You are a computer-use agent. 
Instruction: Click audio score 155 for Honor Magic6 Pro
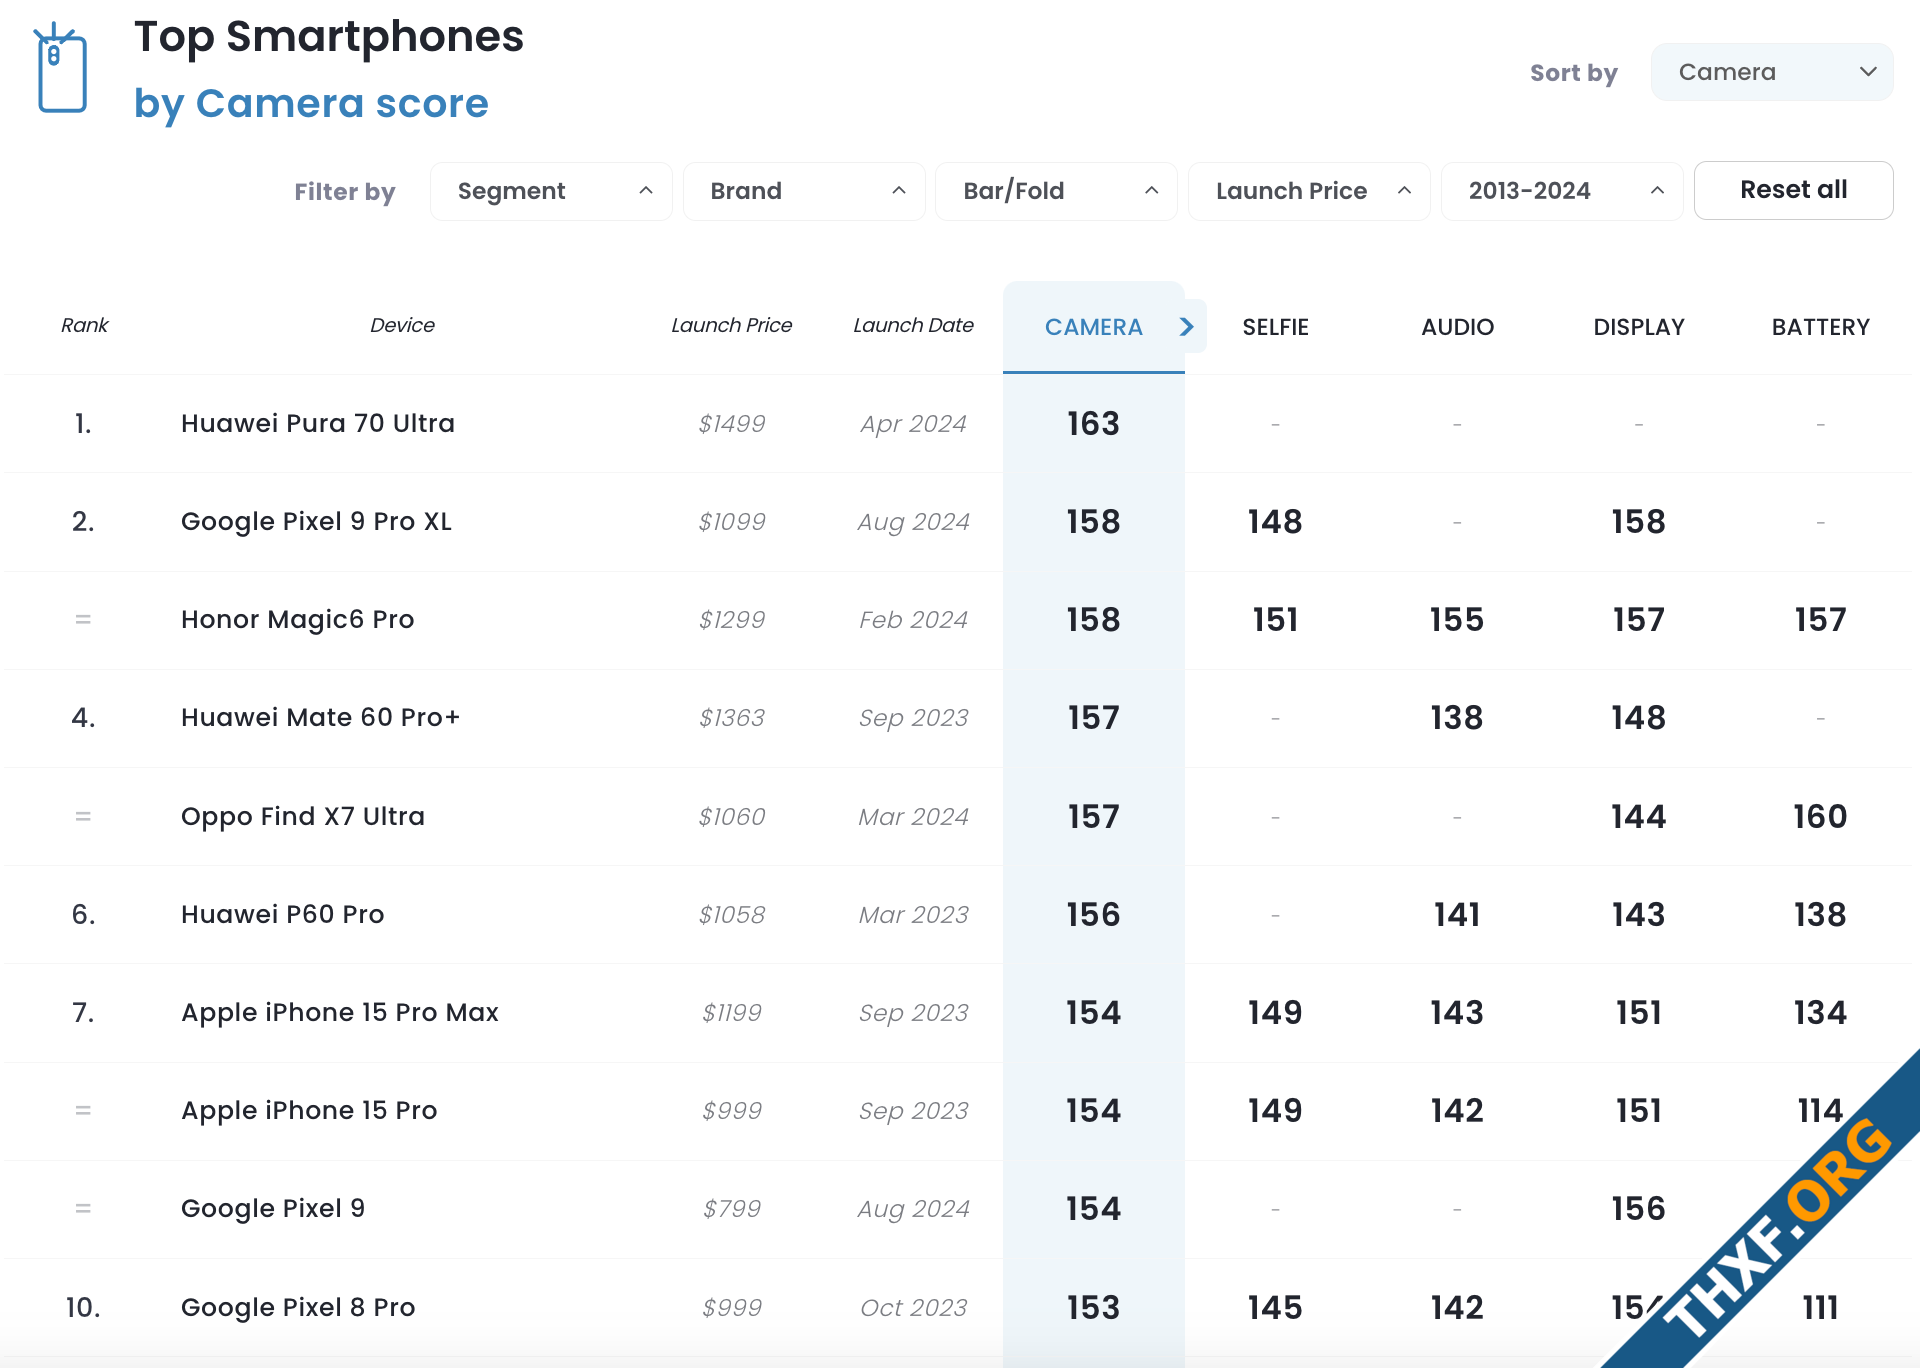tap(1457, 619)
